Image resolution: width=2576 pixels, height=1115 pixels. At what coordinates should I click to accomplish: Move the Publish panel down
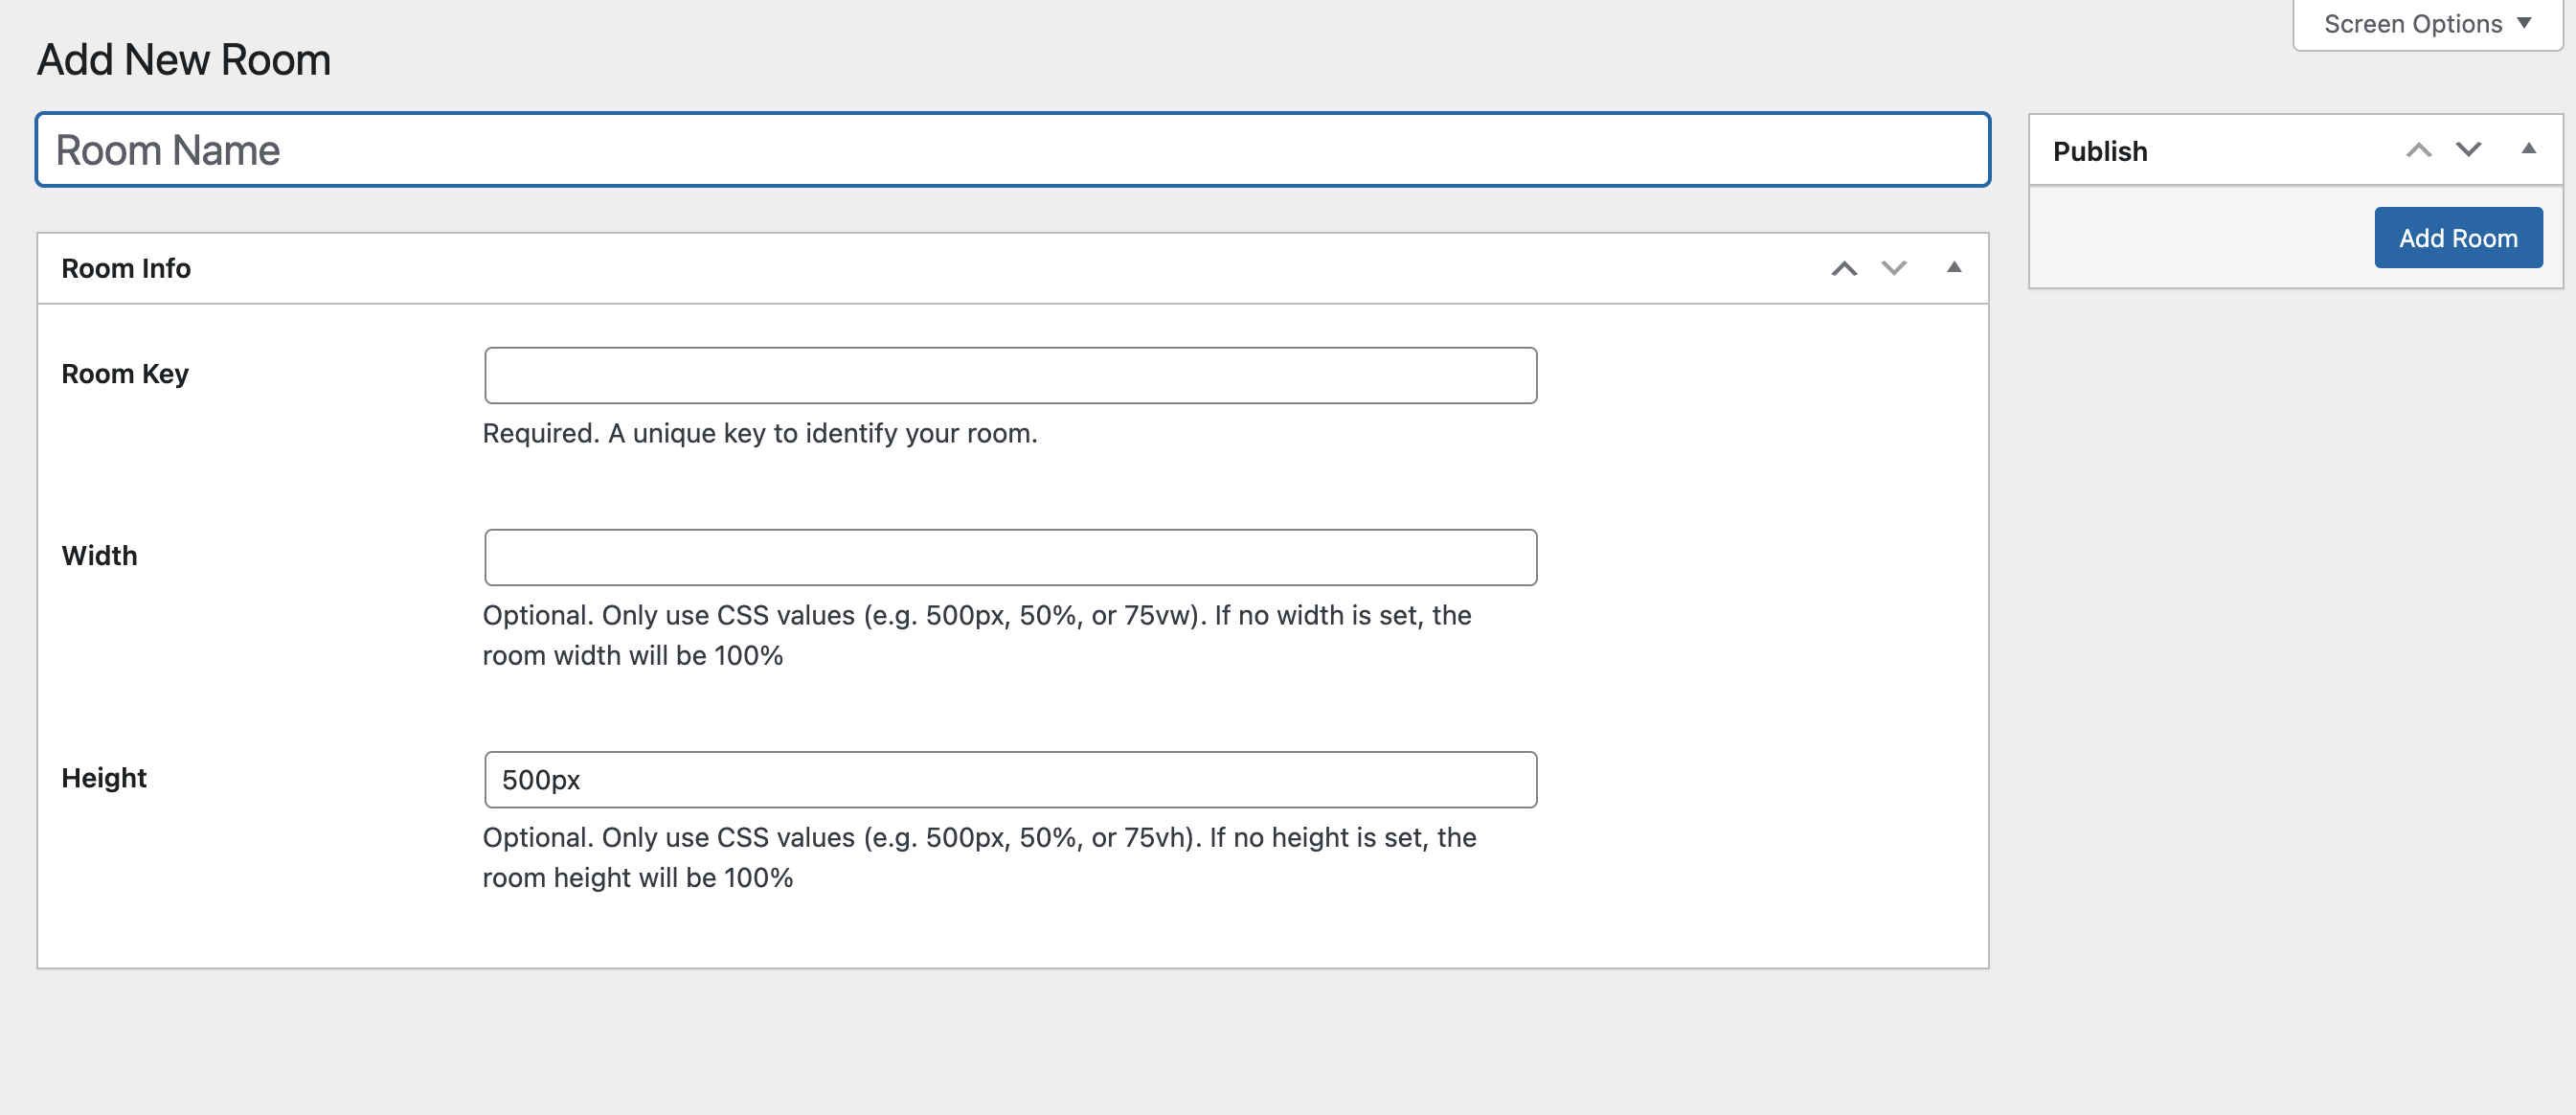pyautogui.click(x=2468, y=150)
